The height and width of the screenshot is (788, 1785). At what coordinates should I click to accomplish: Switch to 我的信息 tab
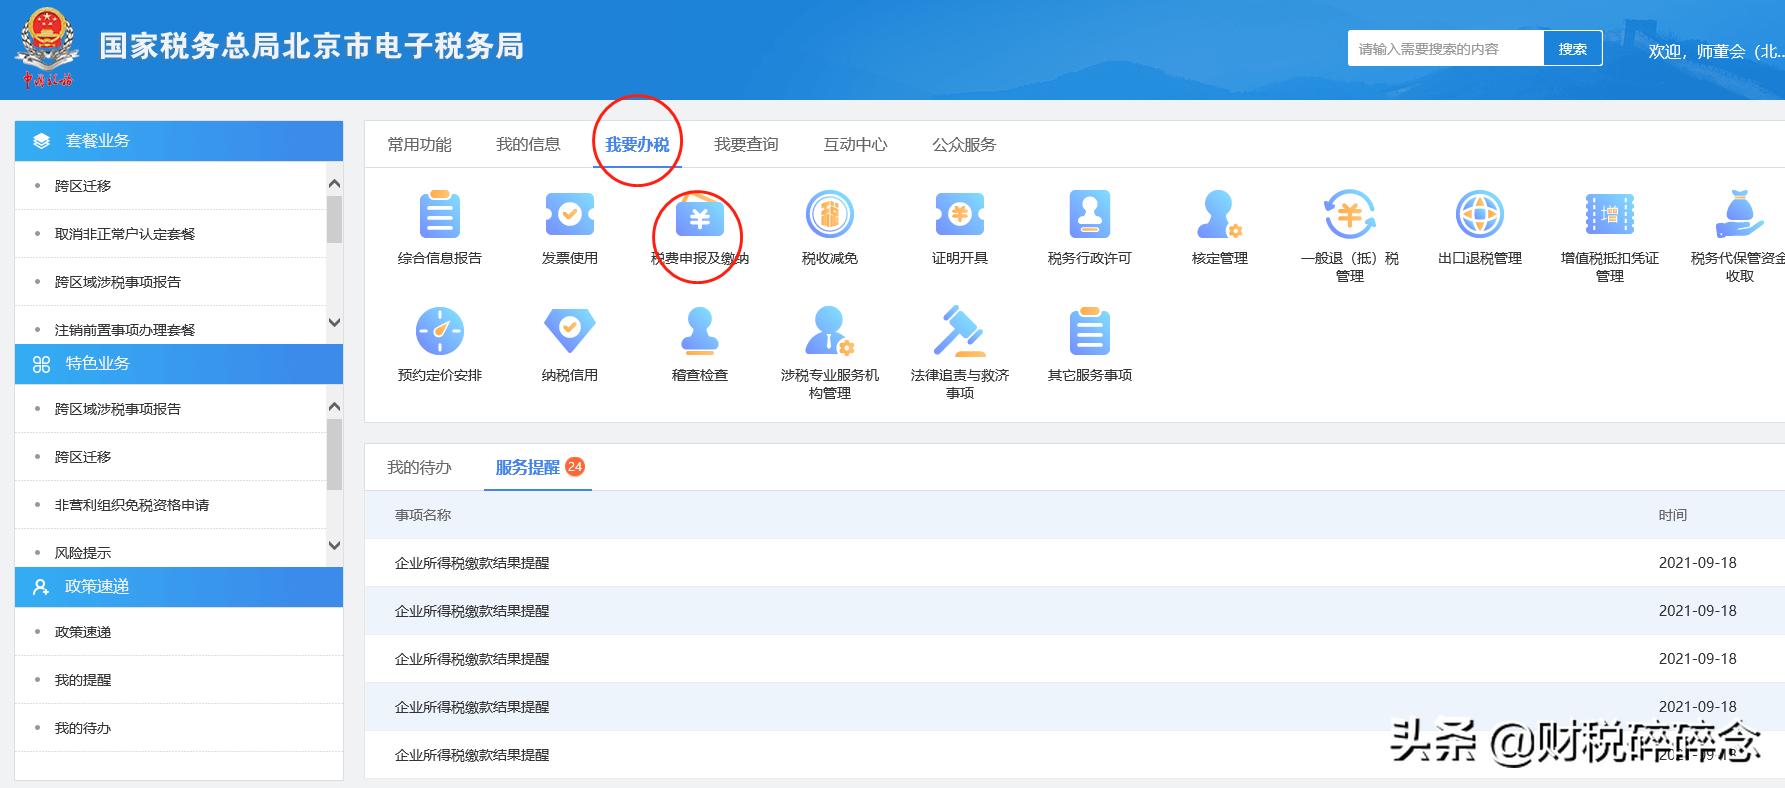point(528,145)
